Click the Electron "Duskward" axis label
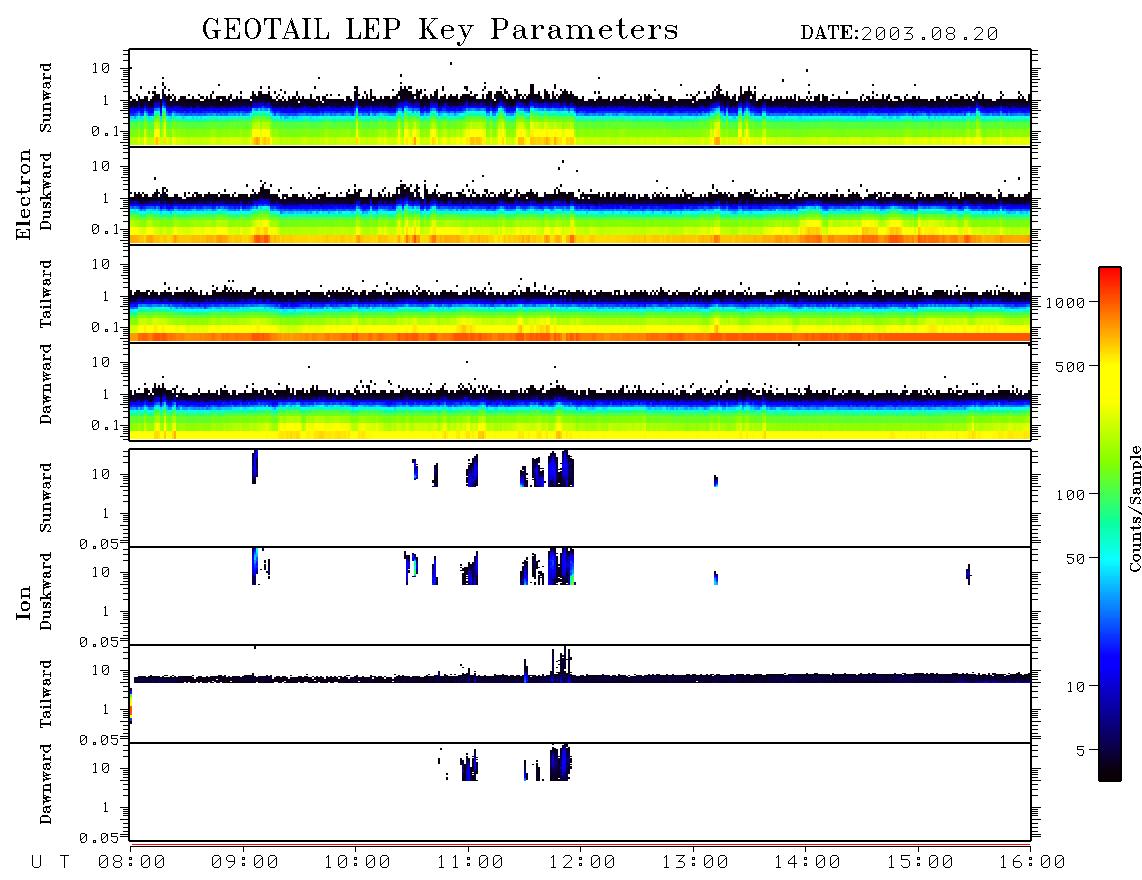The image size is (1142, 880). pyautogui.click(x=46, y=191)
